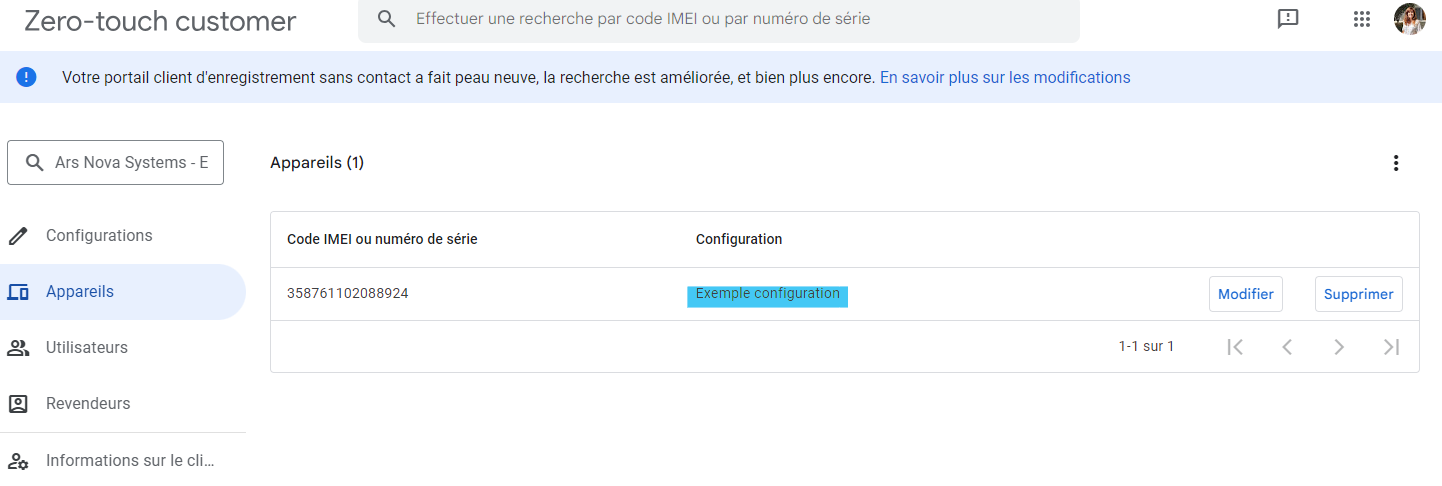Open the Appareils three-dot options menu

[1396, 163]
